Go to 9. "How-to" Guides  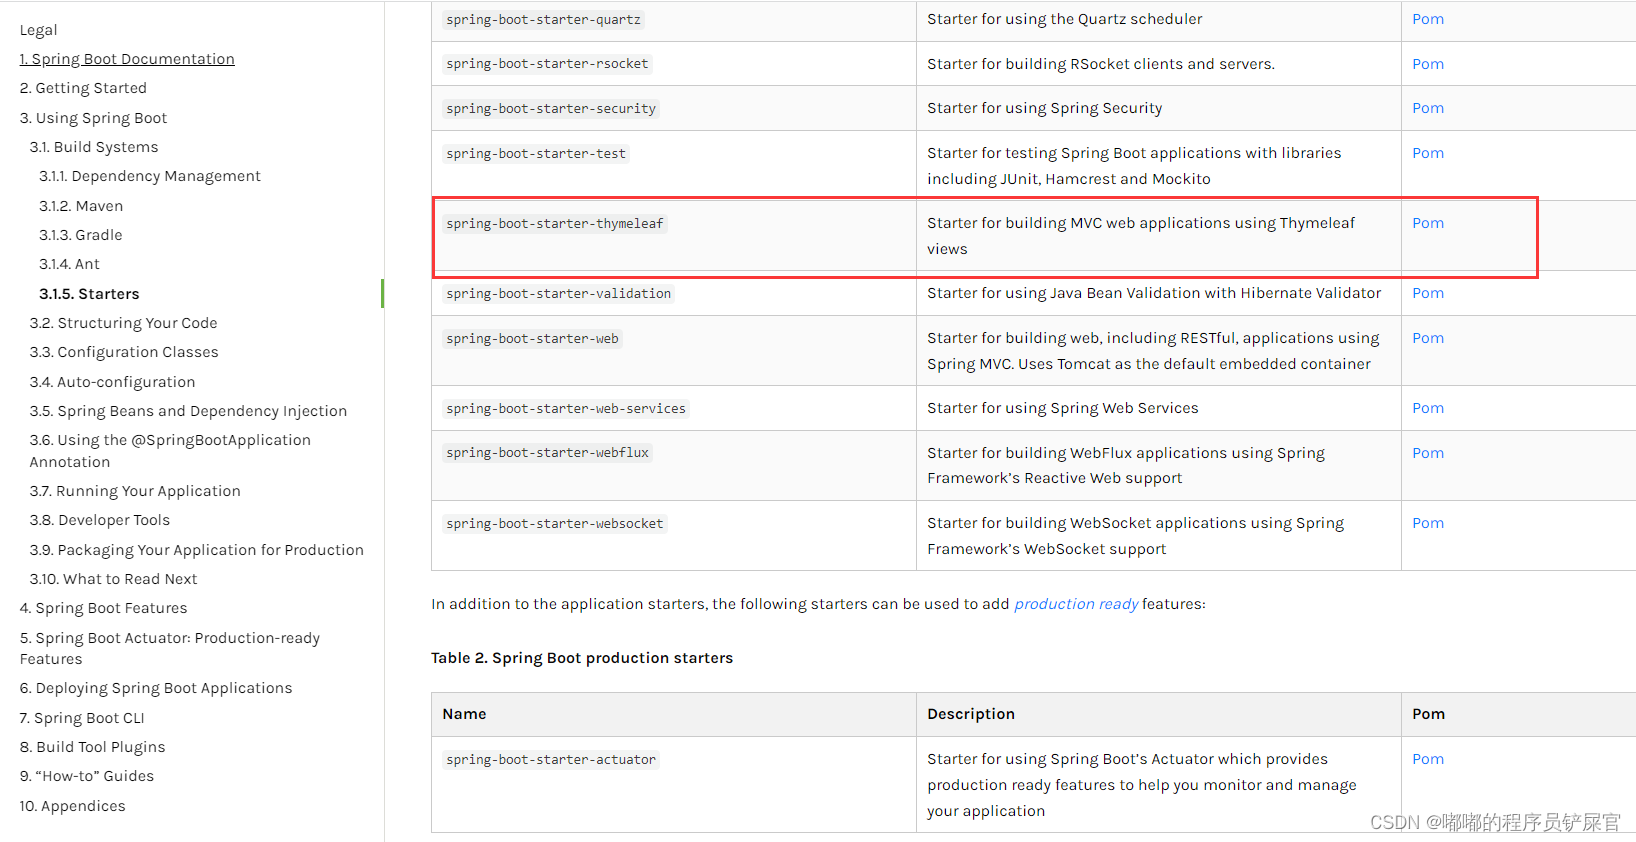coord(87,776)
